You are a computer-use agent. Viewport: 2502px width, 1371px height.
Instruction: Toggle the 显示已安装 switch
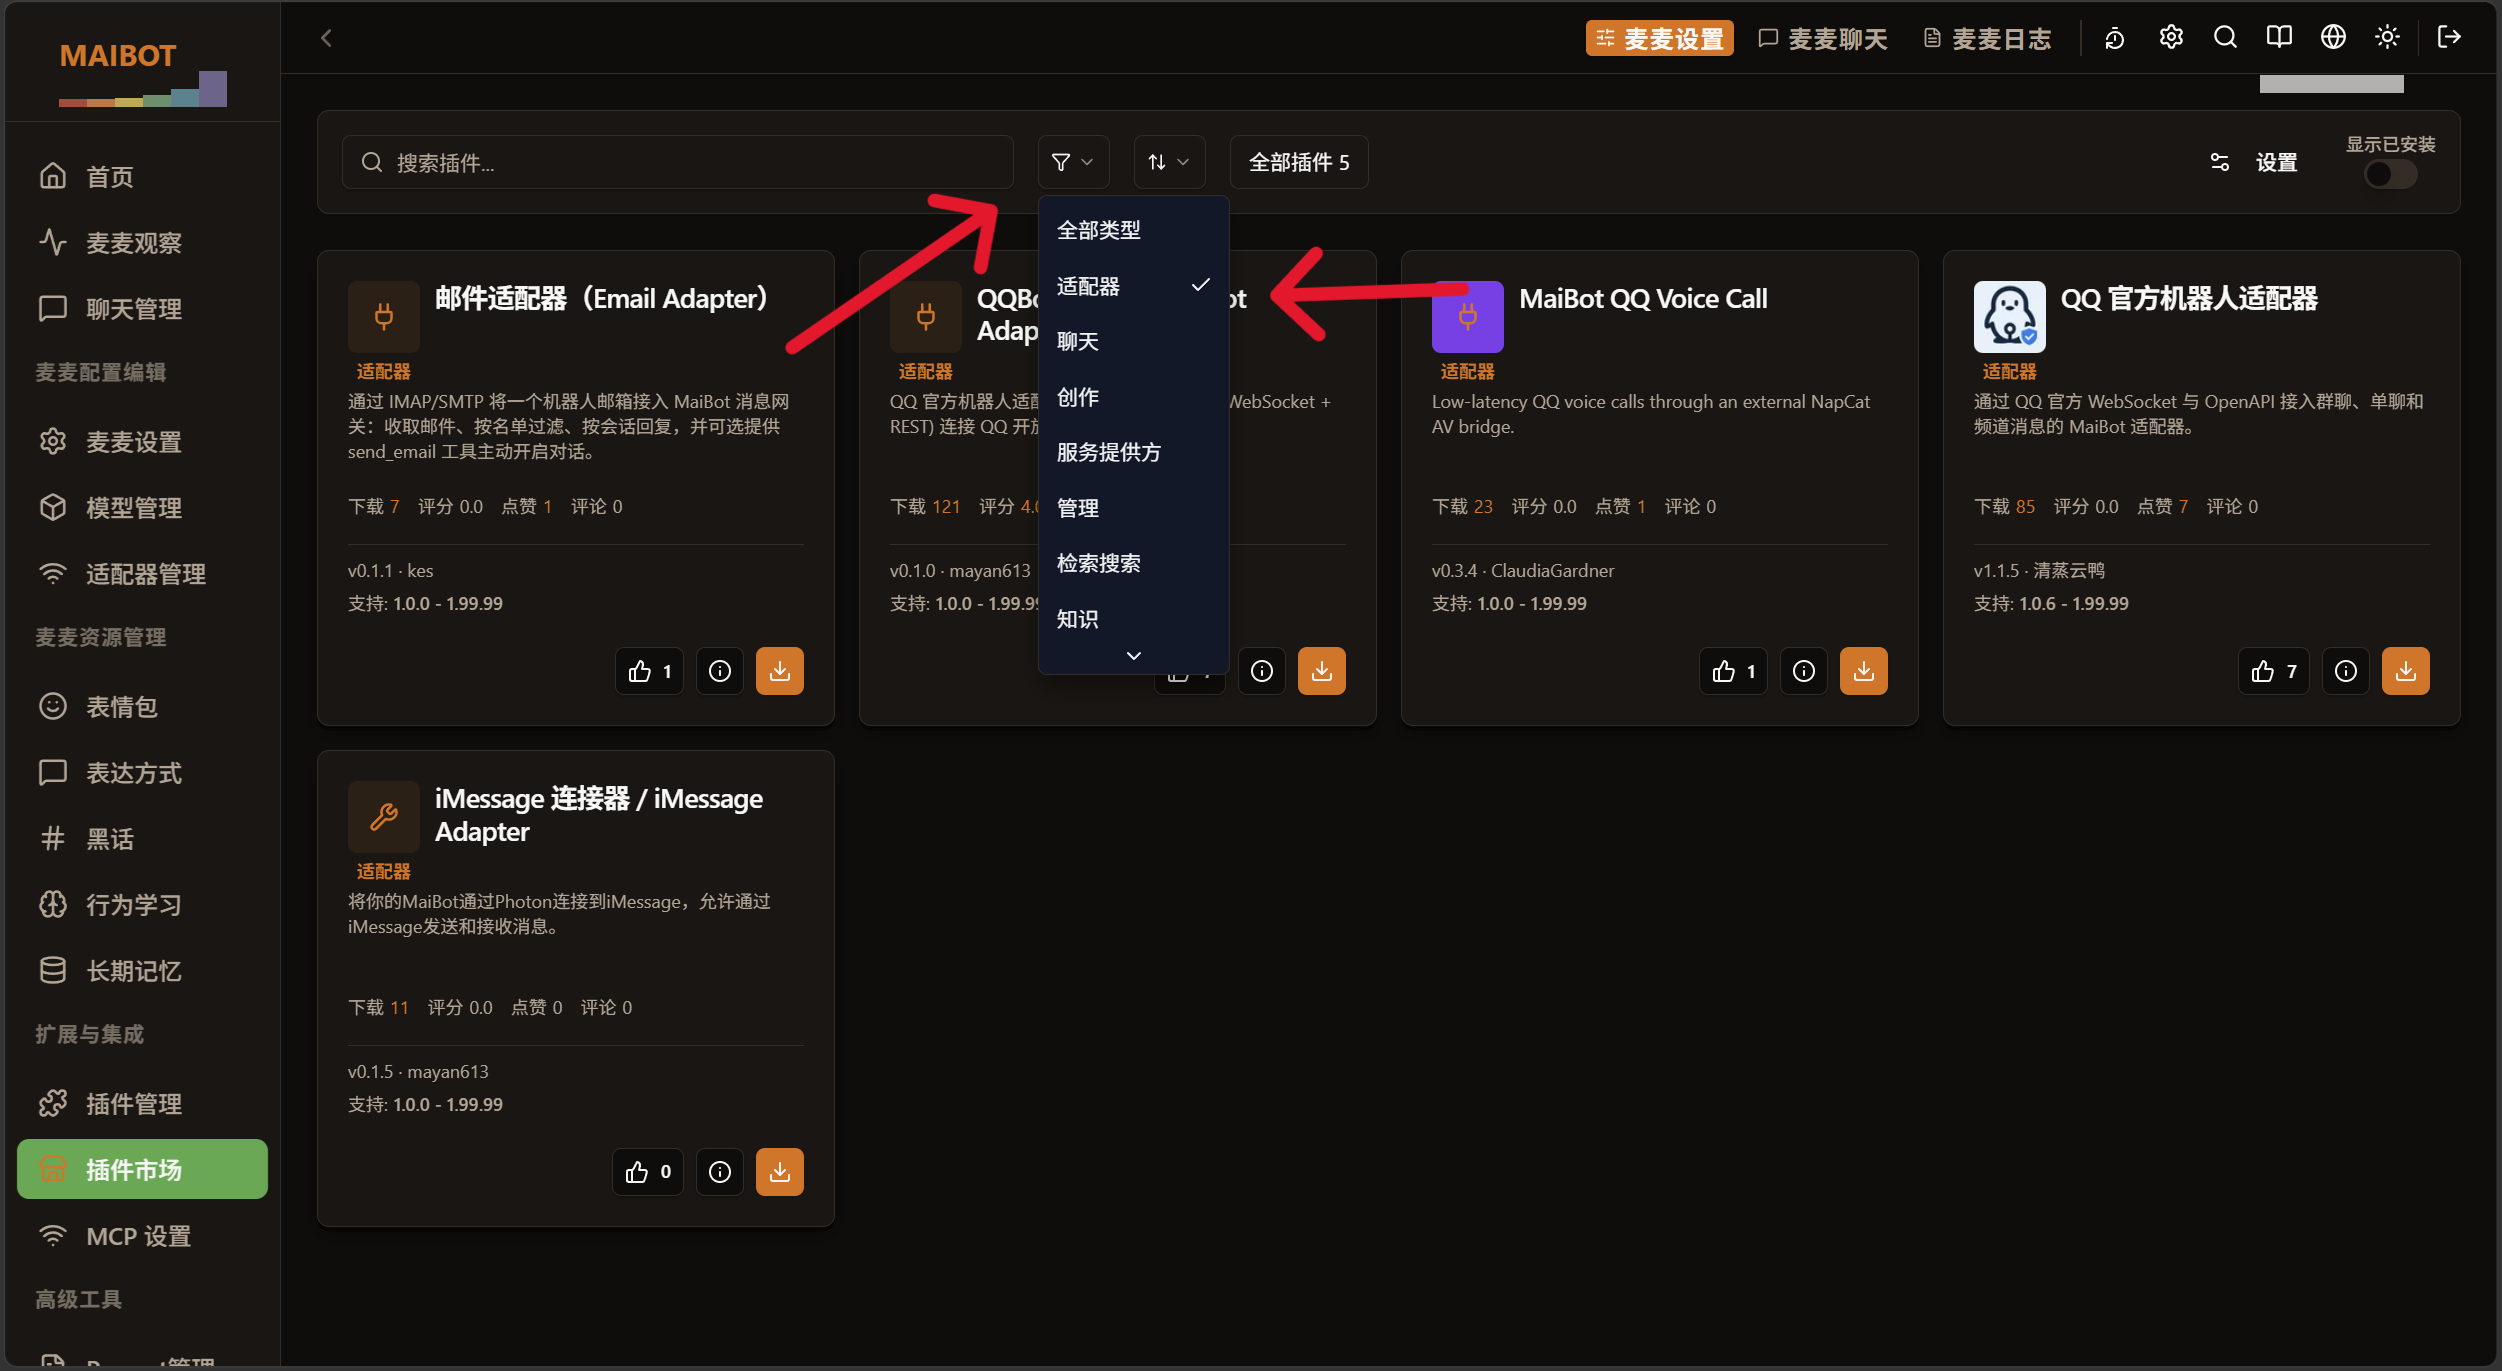coord(2391,174)
